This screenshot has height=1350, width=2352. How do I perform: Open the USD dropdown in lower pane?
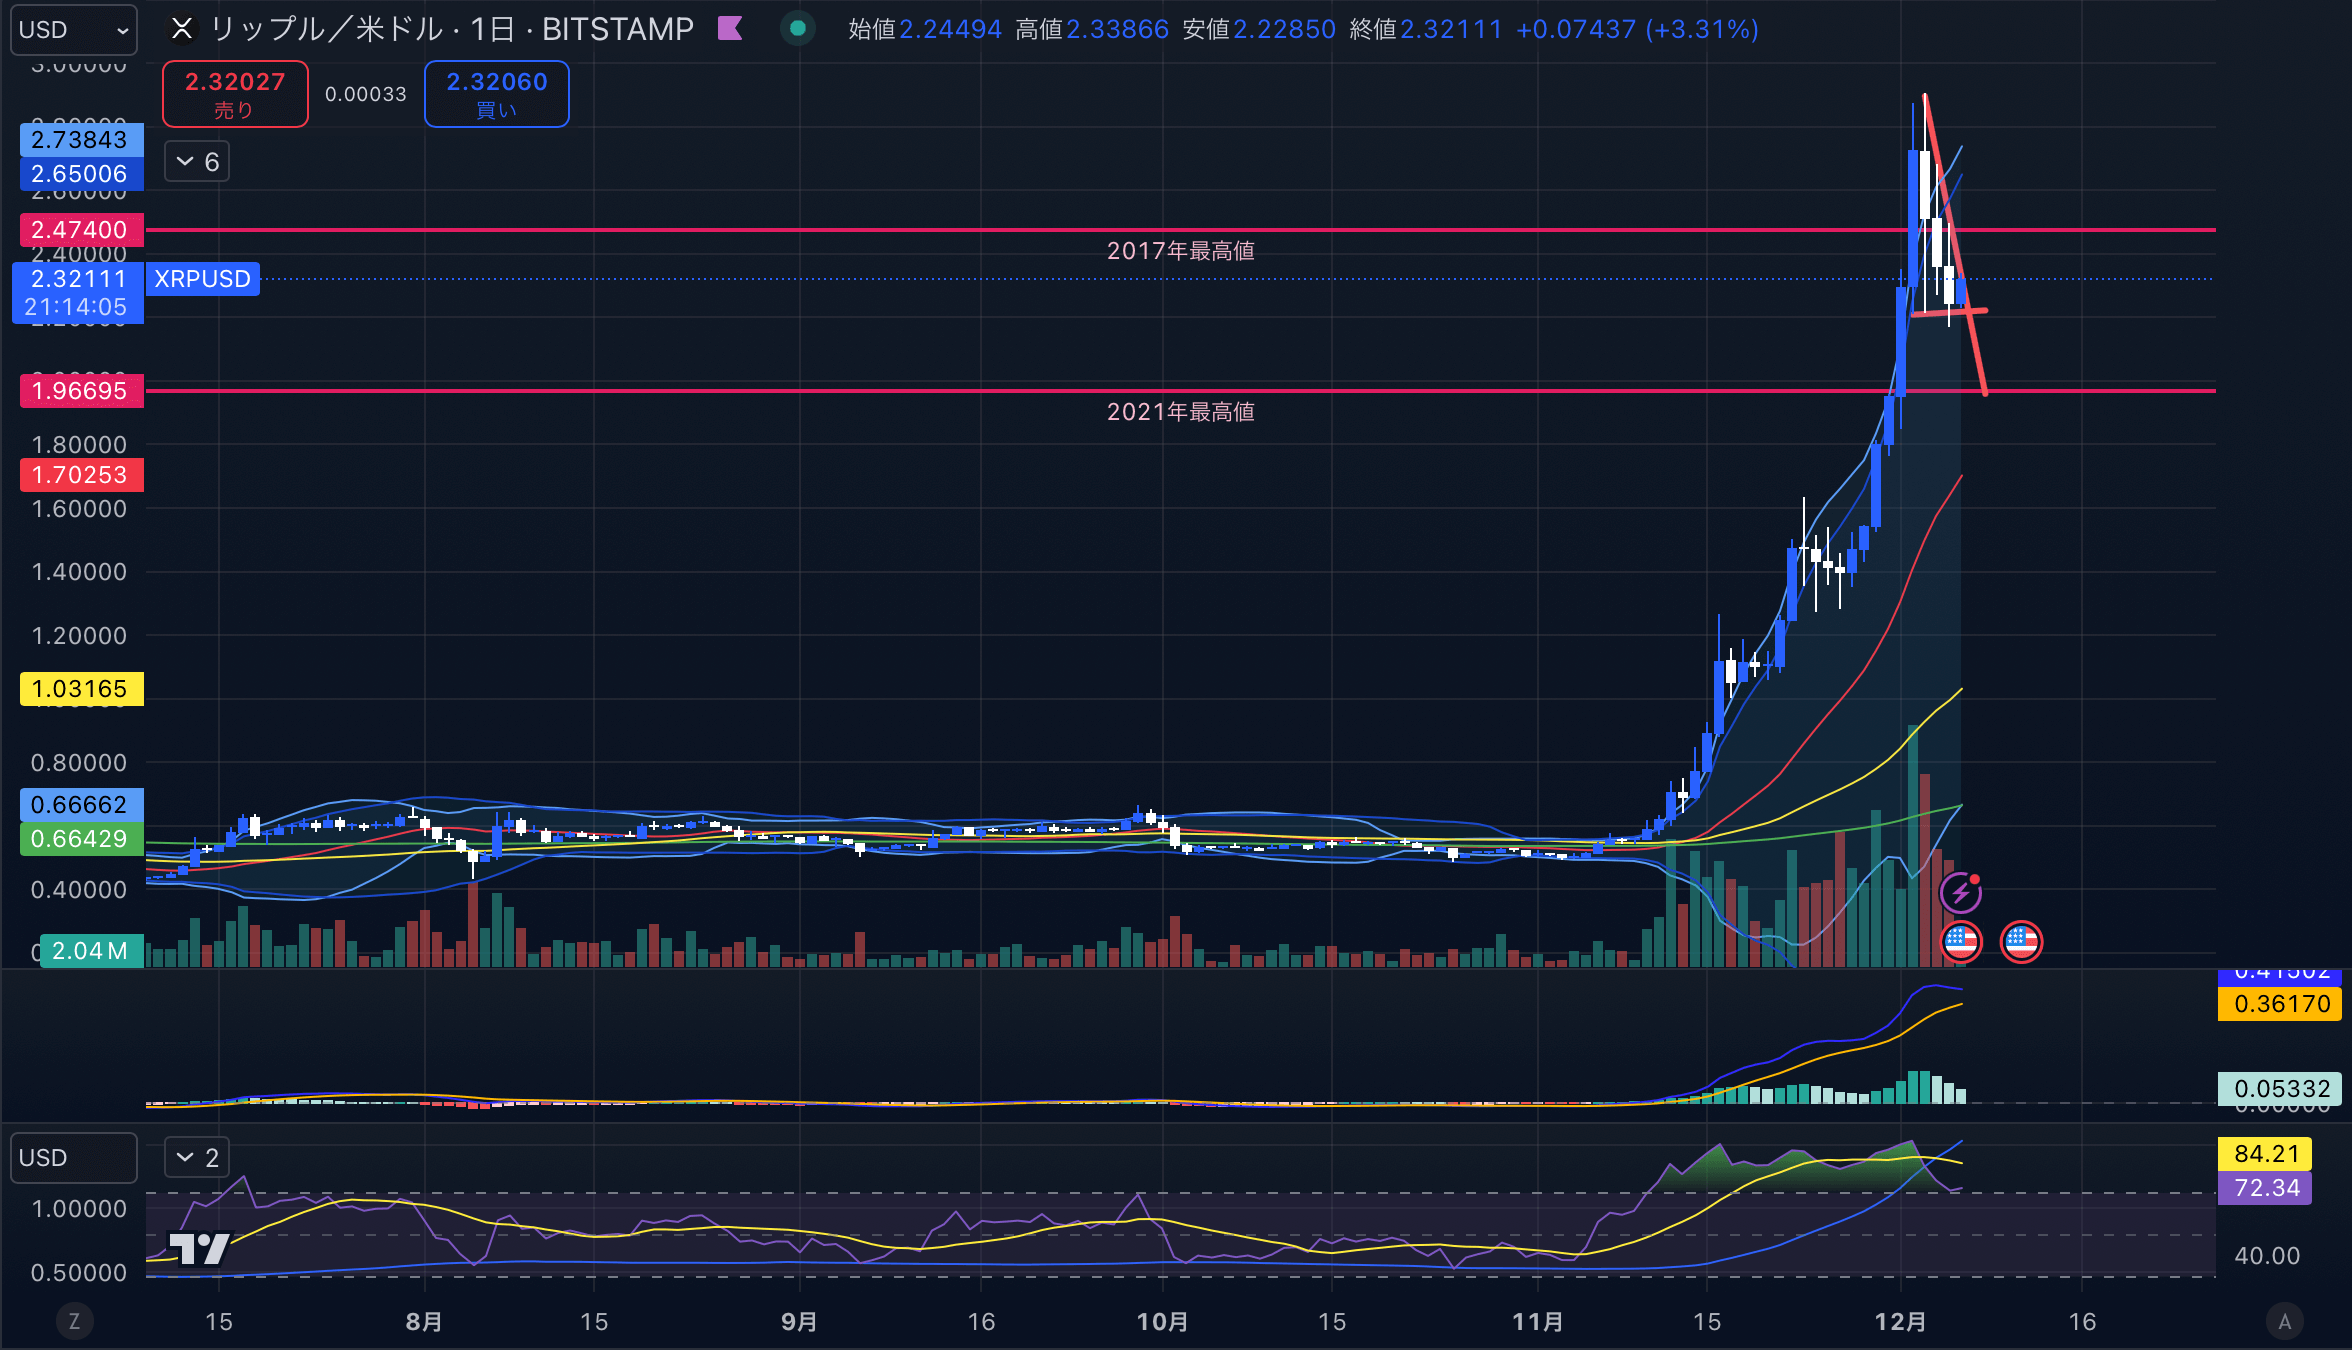[x=74, y=1158]
